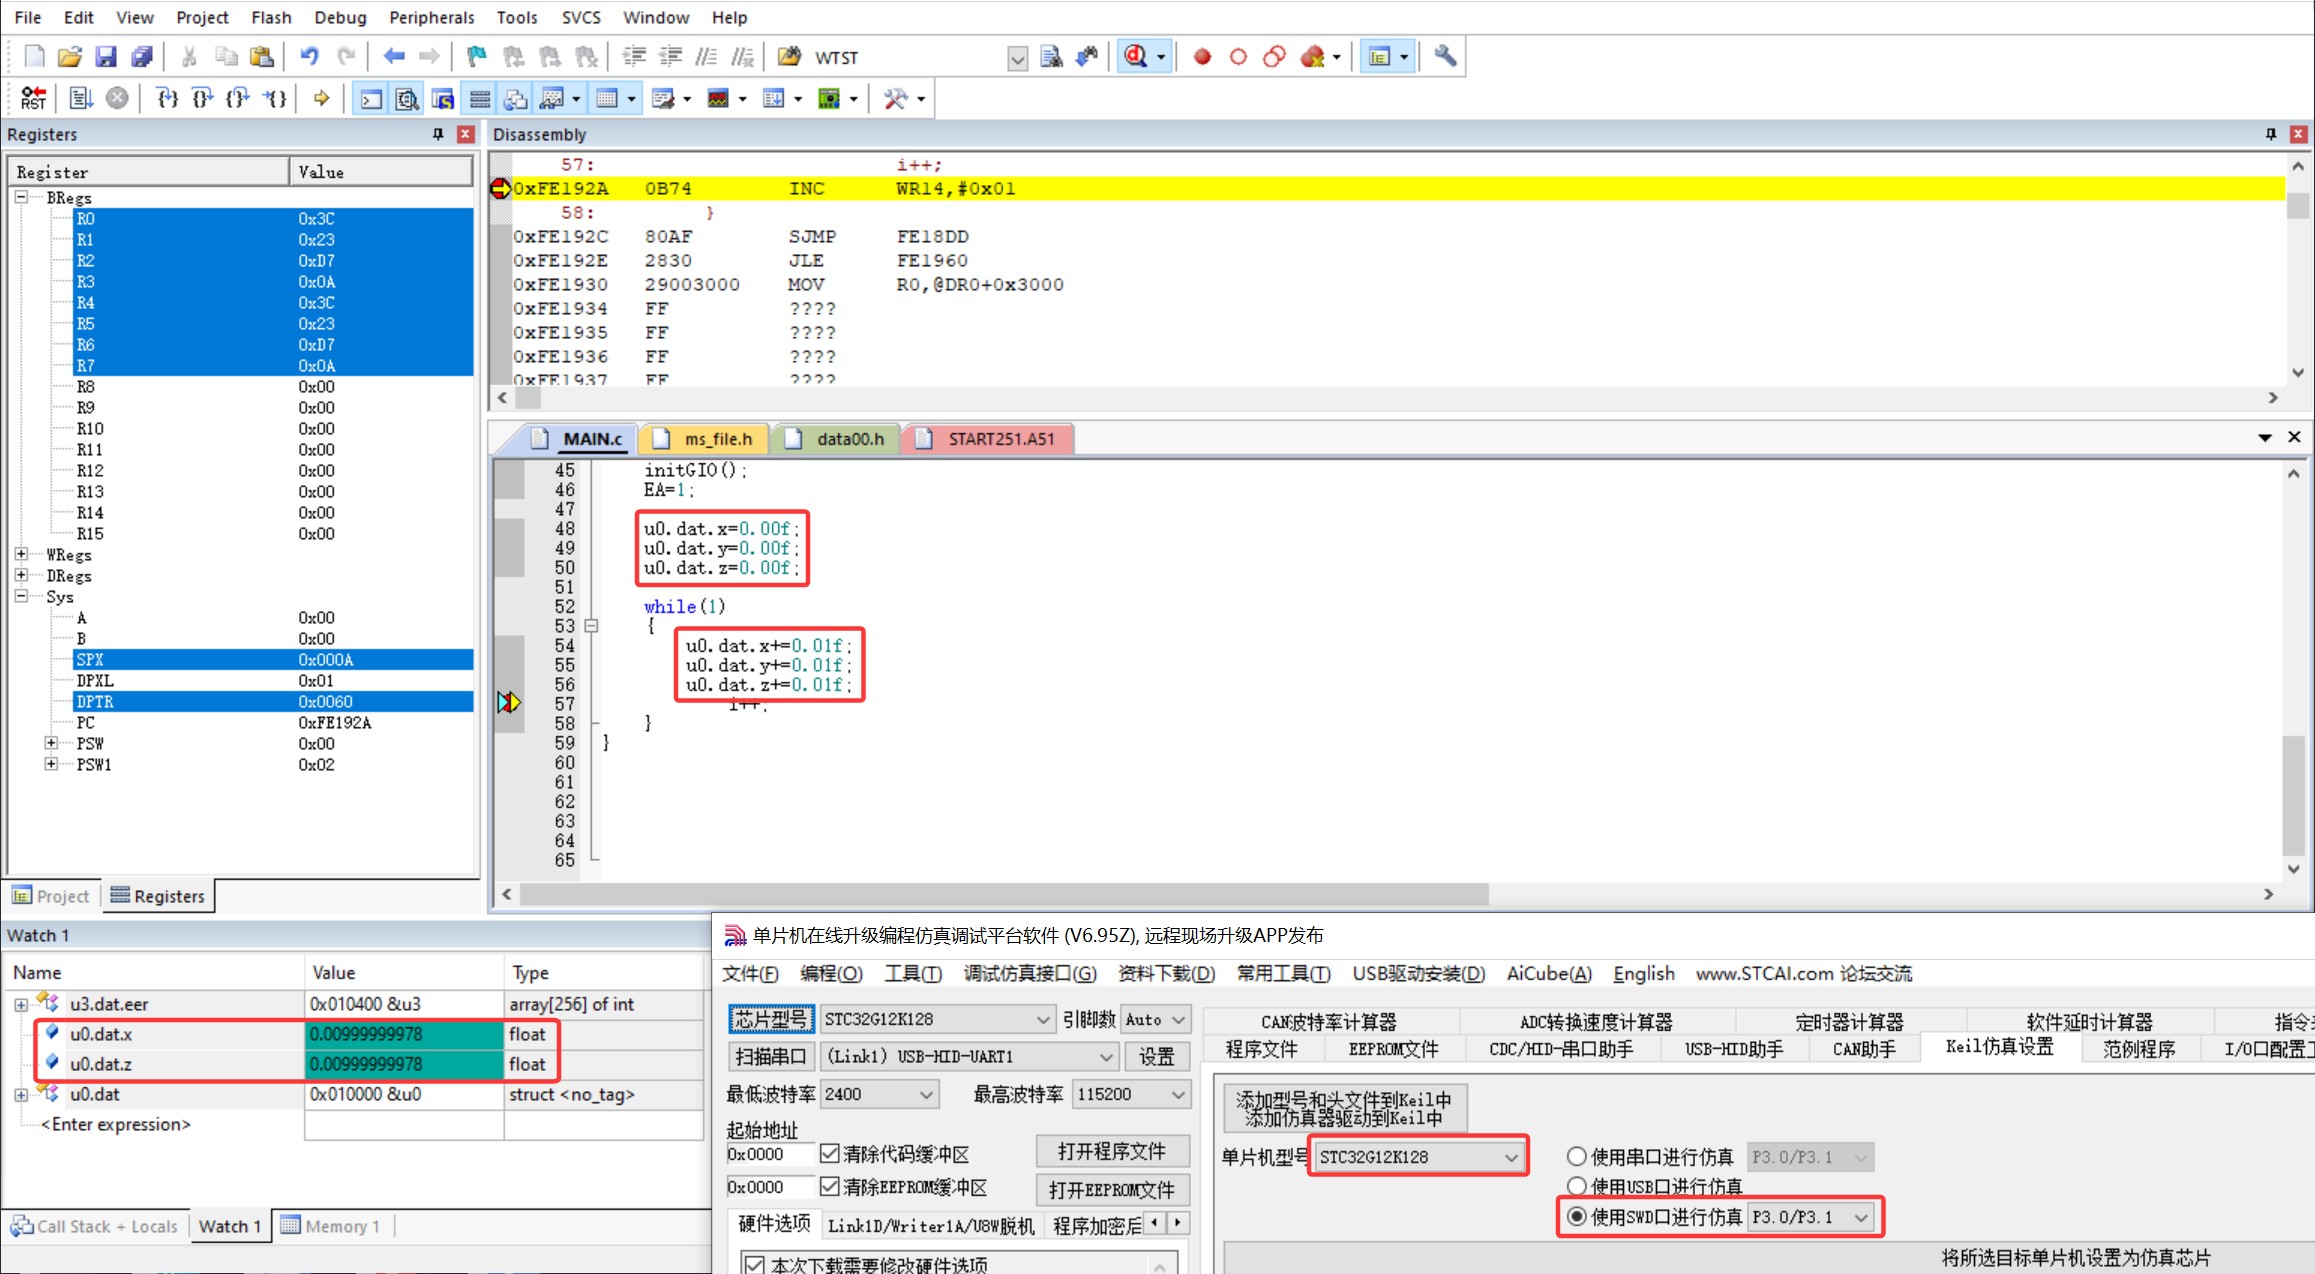Click the Start/Stop Debug Session icon

click(1135, 57)
